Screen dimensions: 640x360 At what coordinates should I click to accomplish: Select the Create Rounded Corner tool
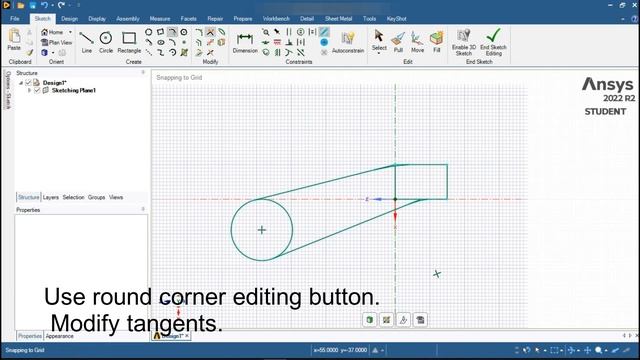pyautogui.click(x=199, y=32)
